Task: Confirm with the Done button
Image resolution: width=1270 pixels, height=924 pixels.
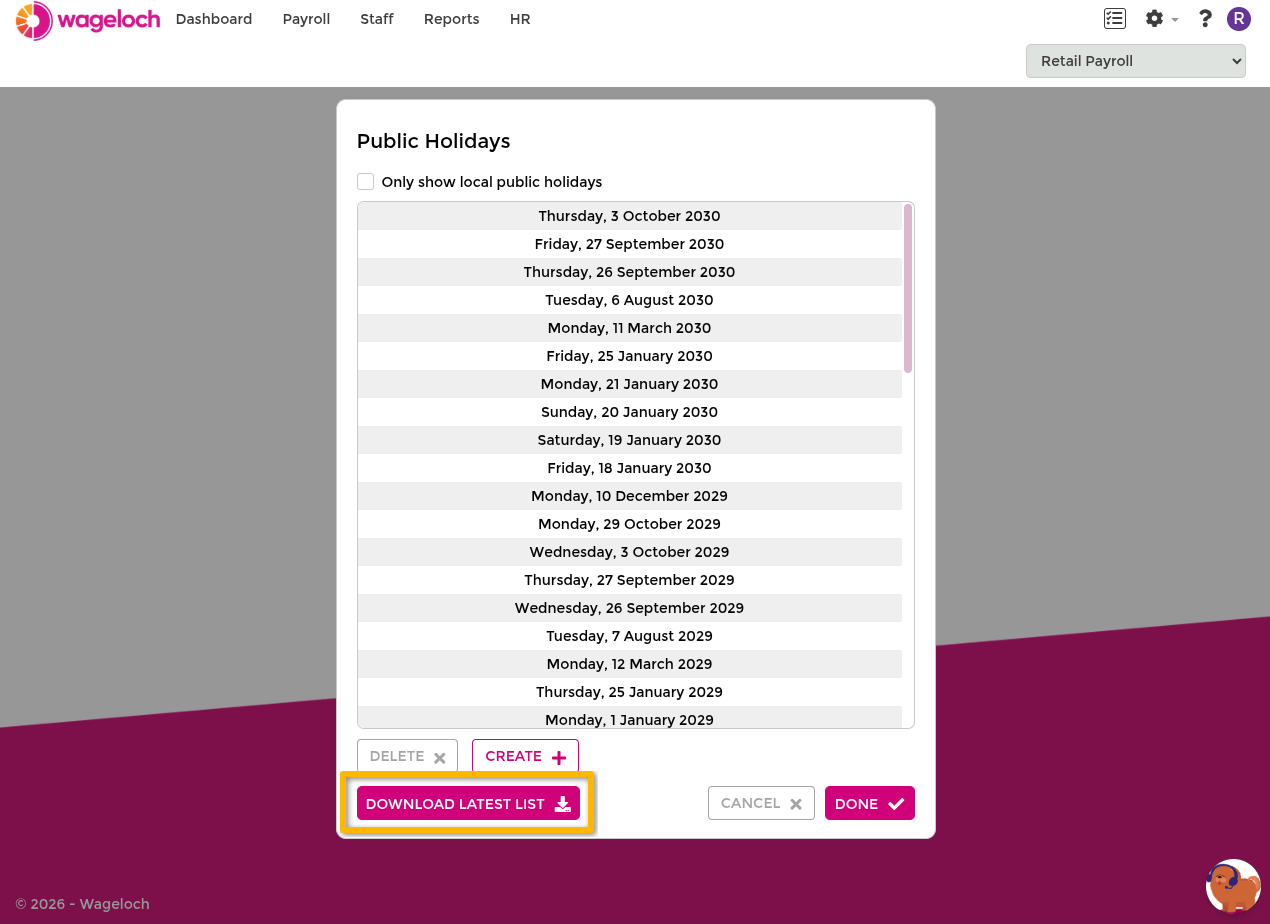Action: coord(869,803)
